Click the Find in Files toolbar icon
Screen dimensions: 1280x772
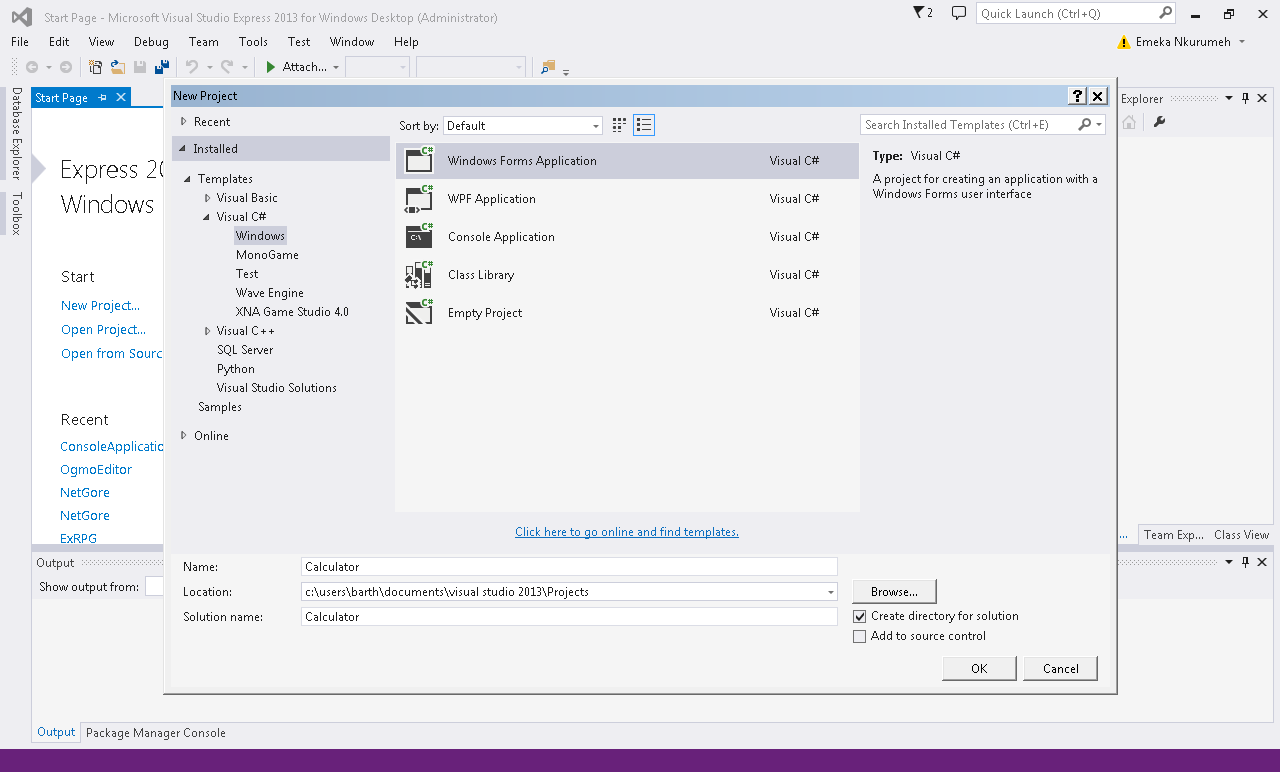(547, 67)
